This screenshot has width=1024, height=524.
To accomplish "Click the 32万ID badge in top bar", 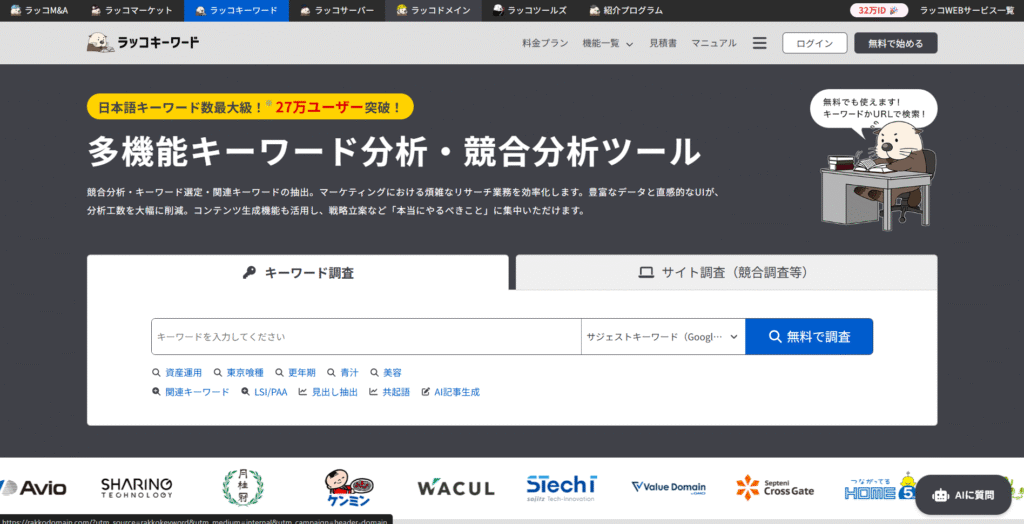I will [879, 10].
